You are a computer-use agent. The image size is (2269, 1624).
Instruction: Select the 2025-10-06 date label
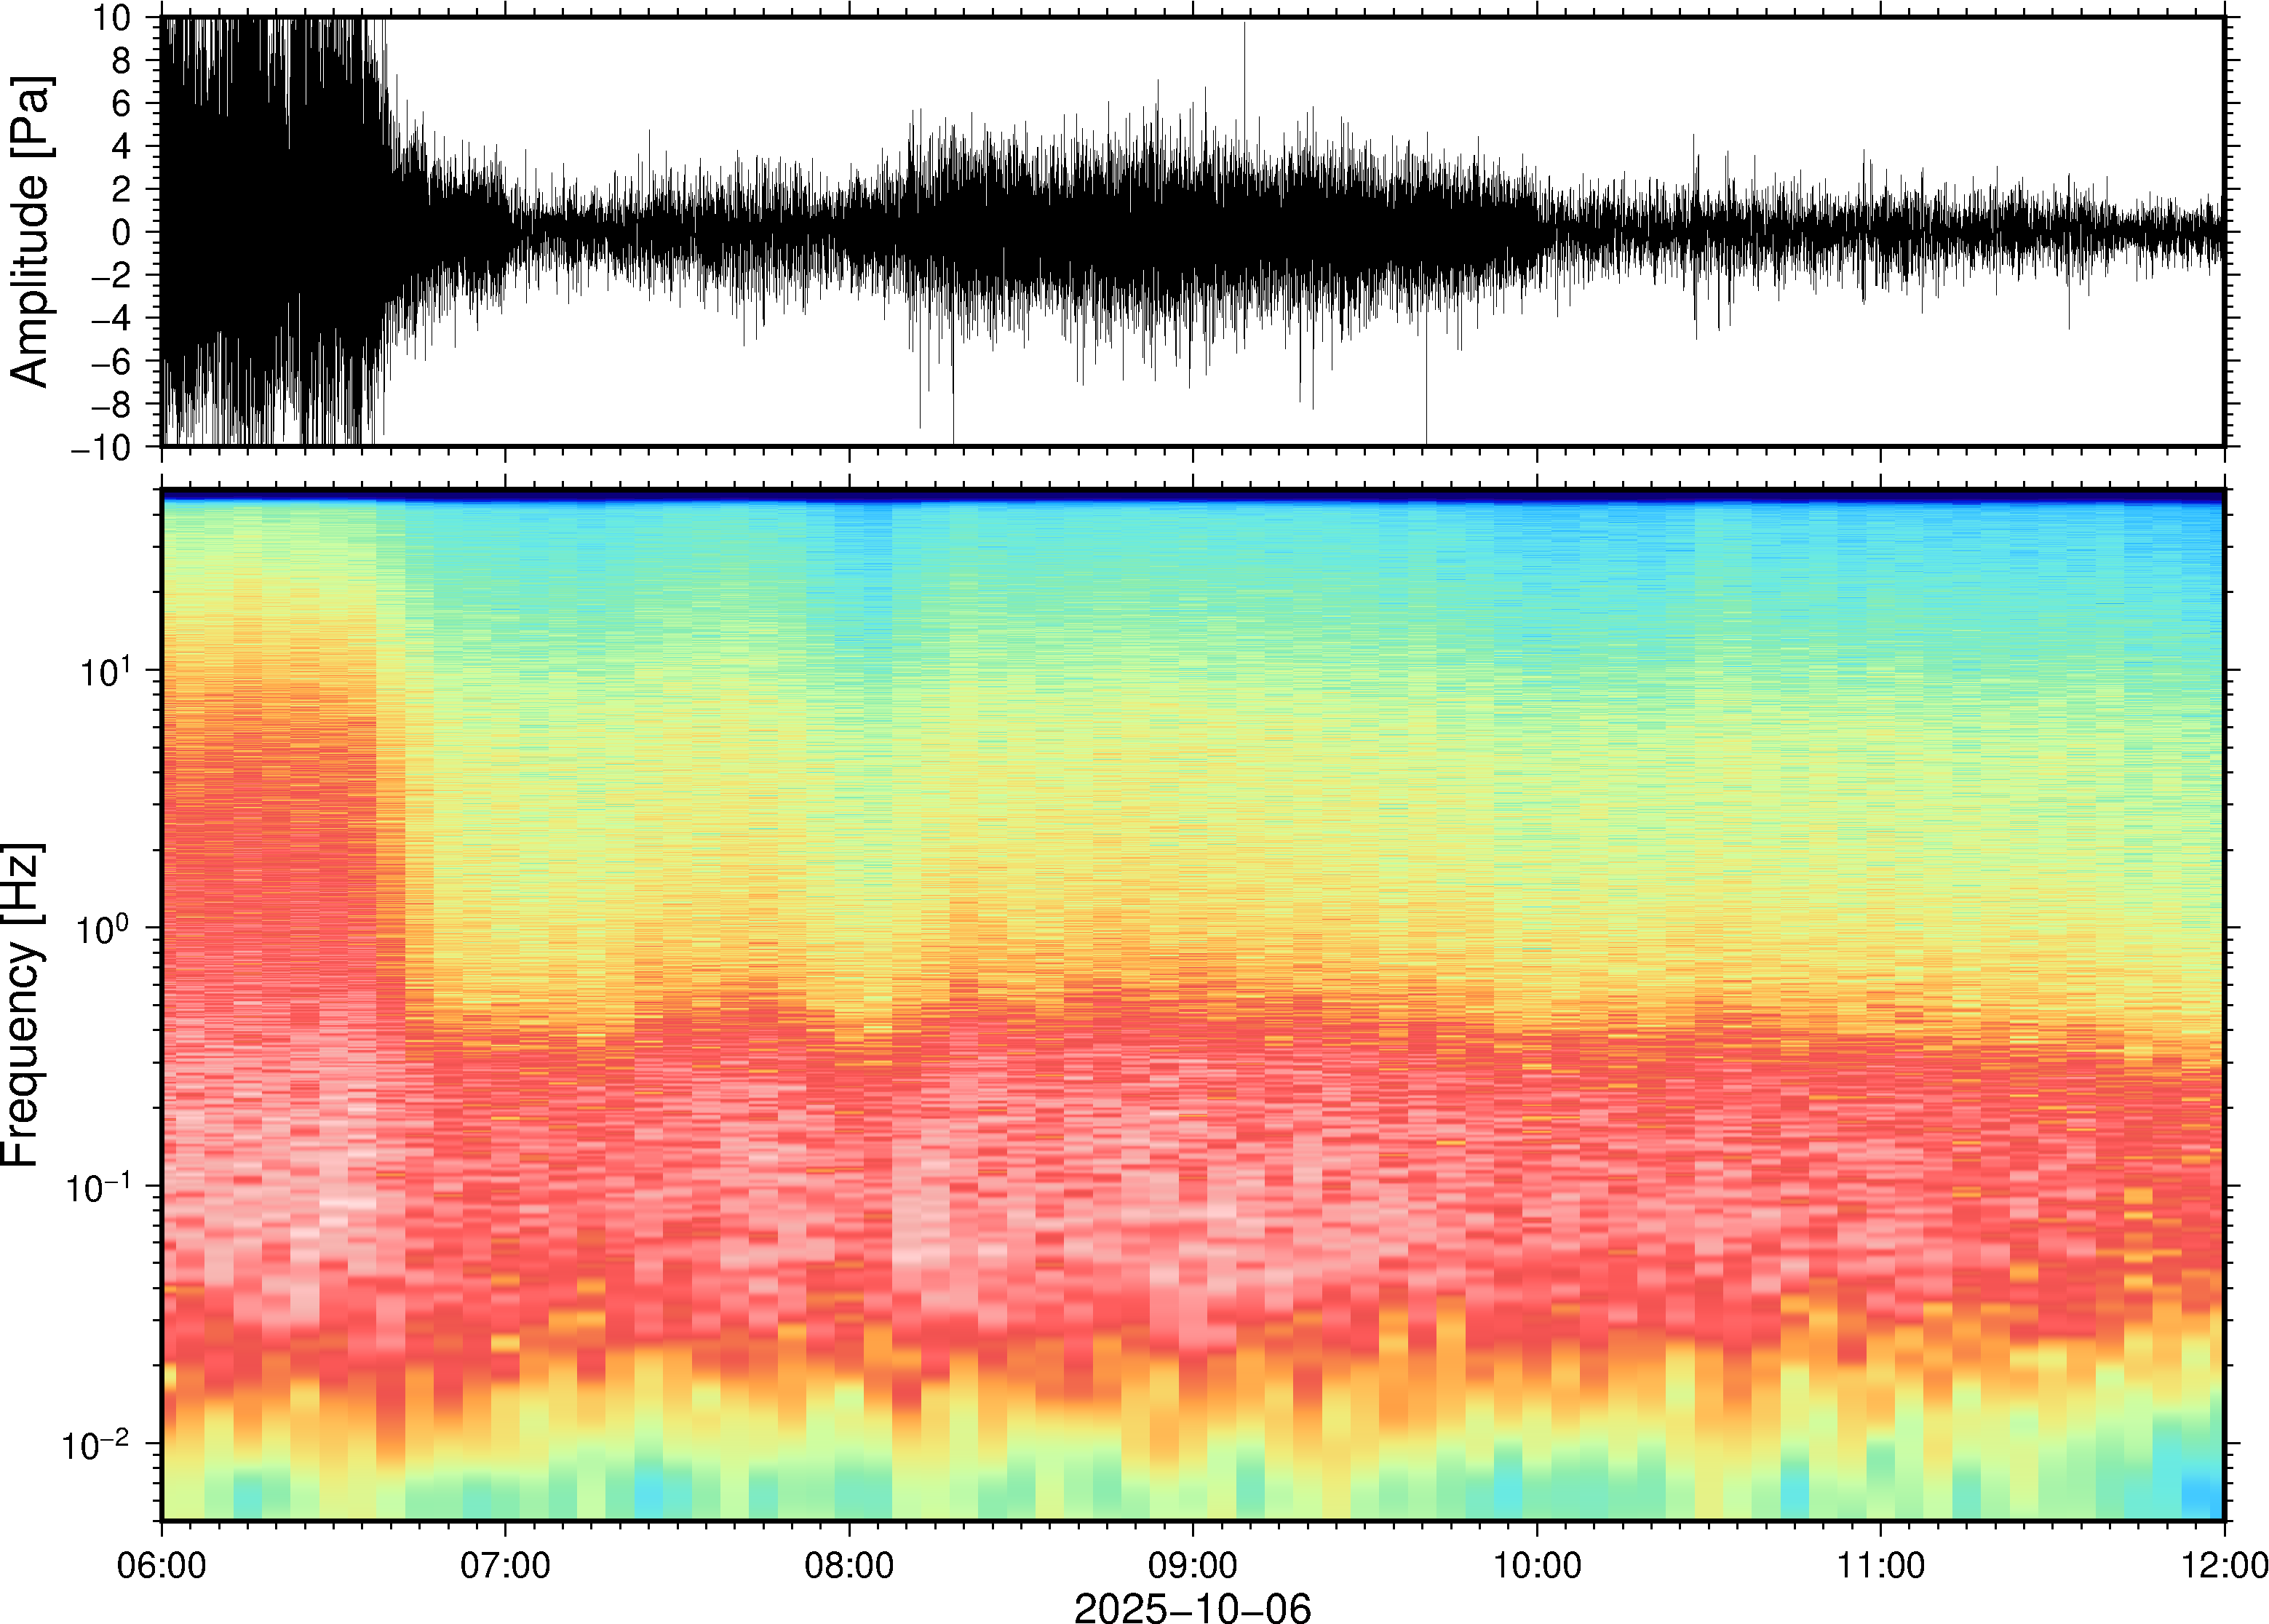point(1192,1607)
